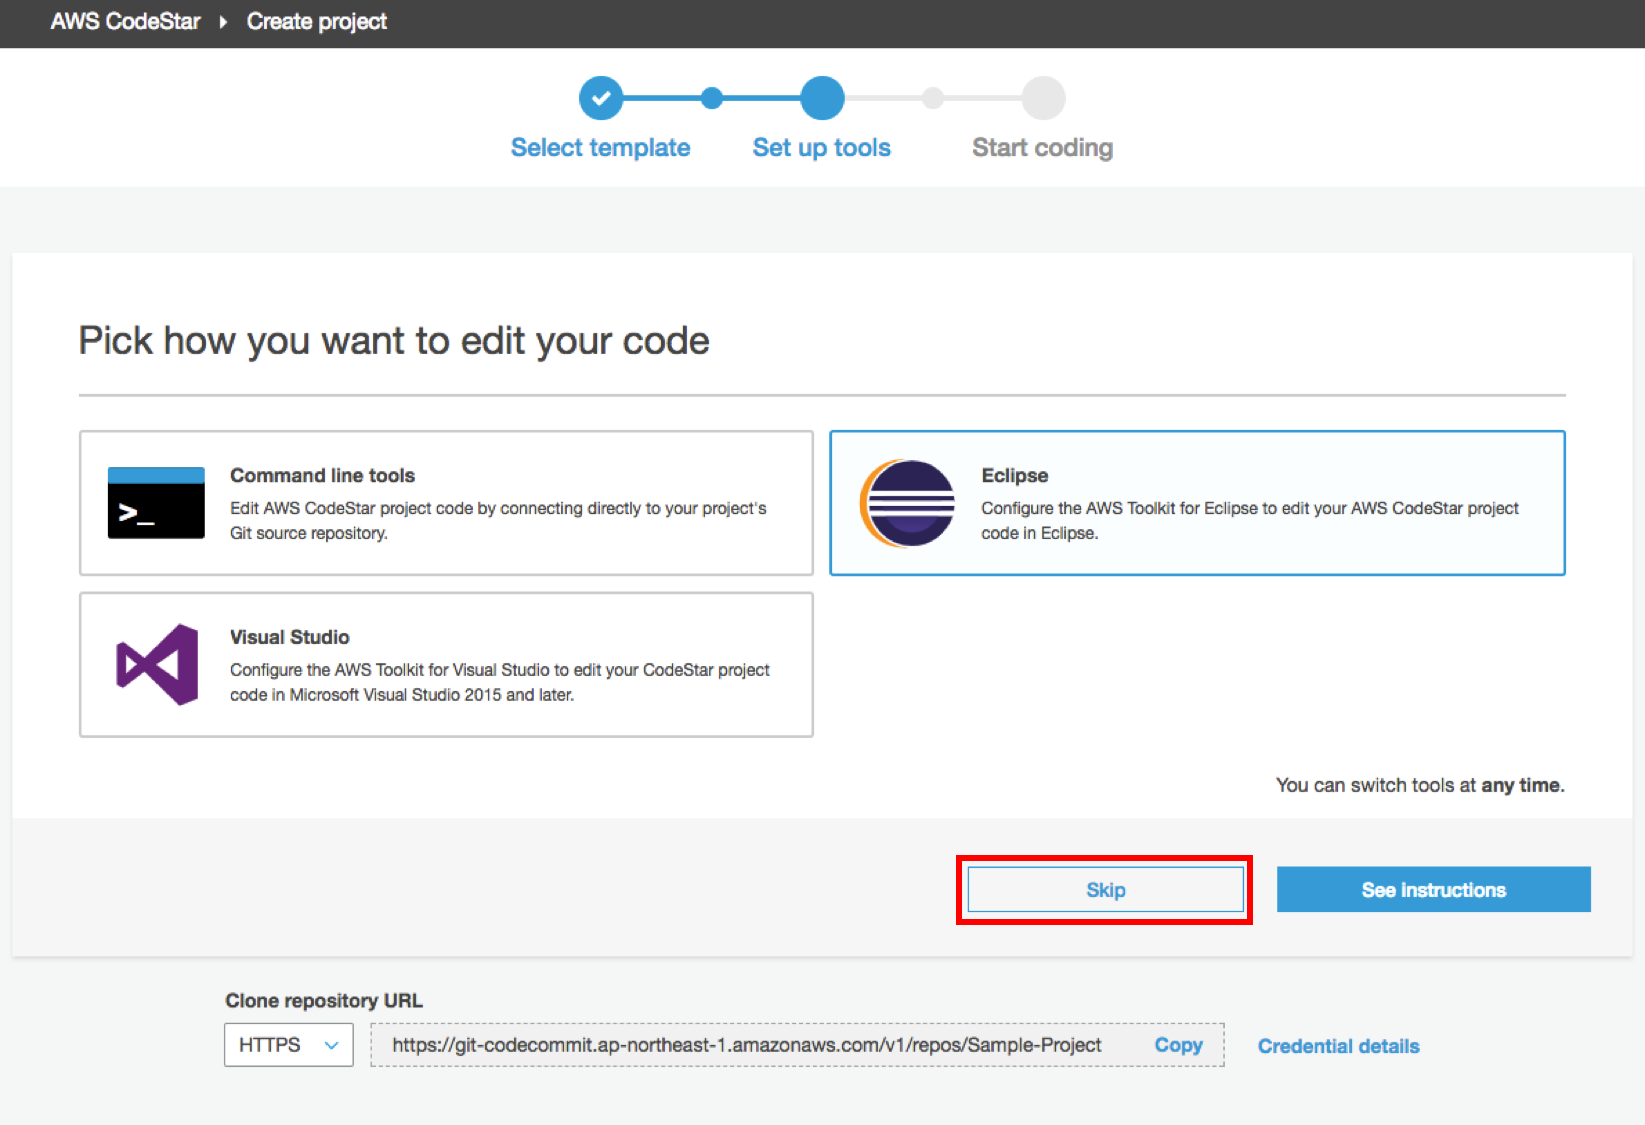Click the Set up tools step label
The height and width of the screenshot is (1125, 1645).
click(x=821, y=148)
